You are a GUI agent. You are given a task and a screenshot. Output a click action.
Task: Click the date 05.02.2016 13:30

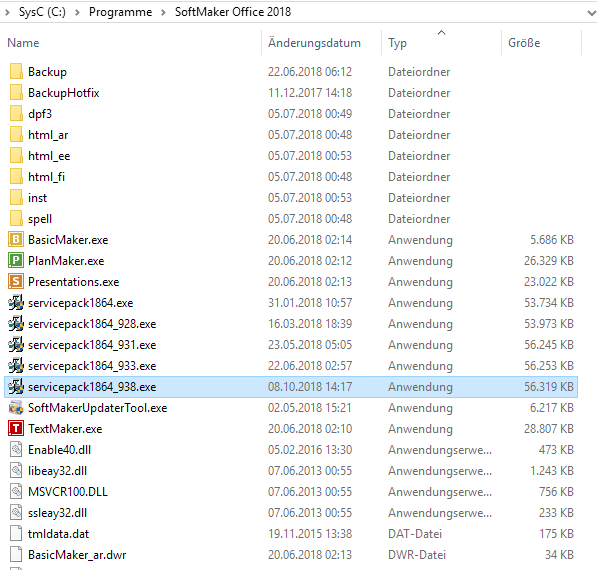[x=310, y=450]
